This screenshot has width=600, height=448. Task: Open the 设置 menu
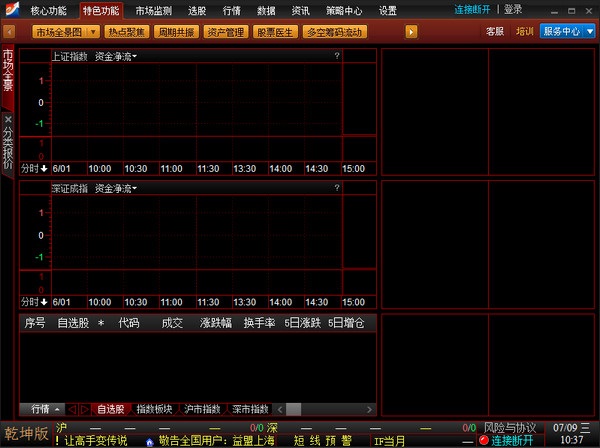[x=388, y=11]
